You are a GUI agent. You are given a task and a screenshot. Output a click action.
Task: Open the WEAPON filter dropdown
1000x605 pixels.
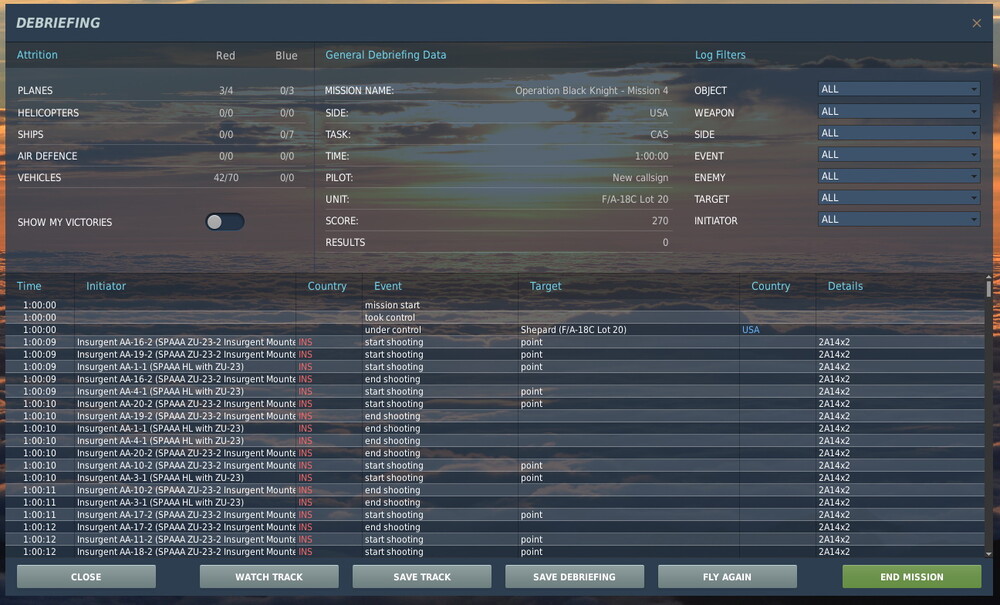(x=899, y=112)
